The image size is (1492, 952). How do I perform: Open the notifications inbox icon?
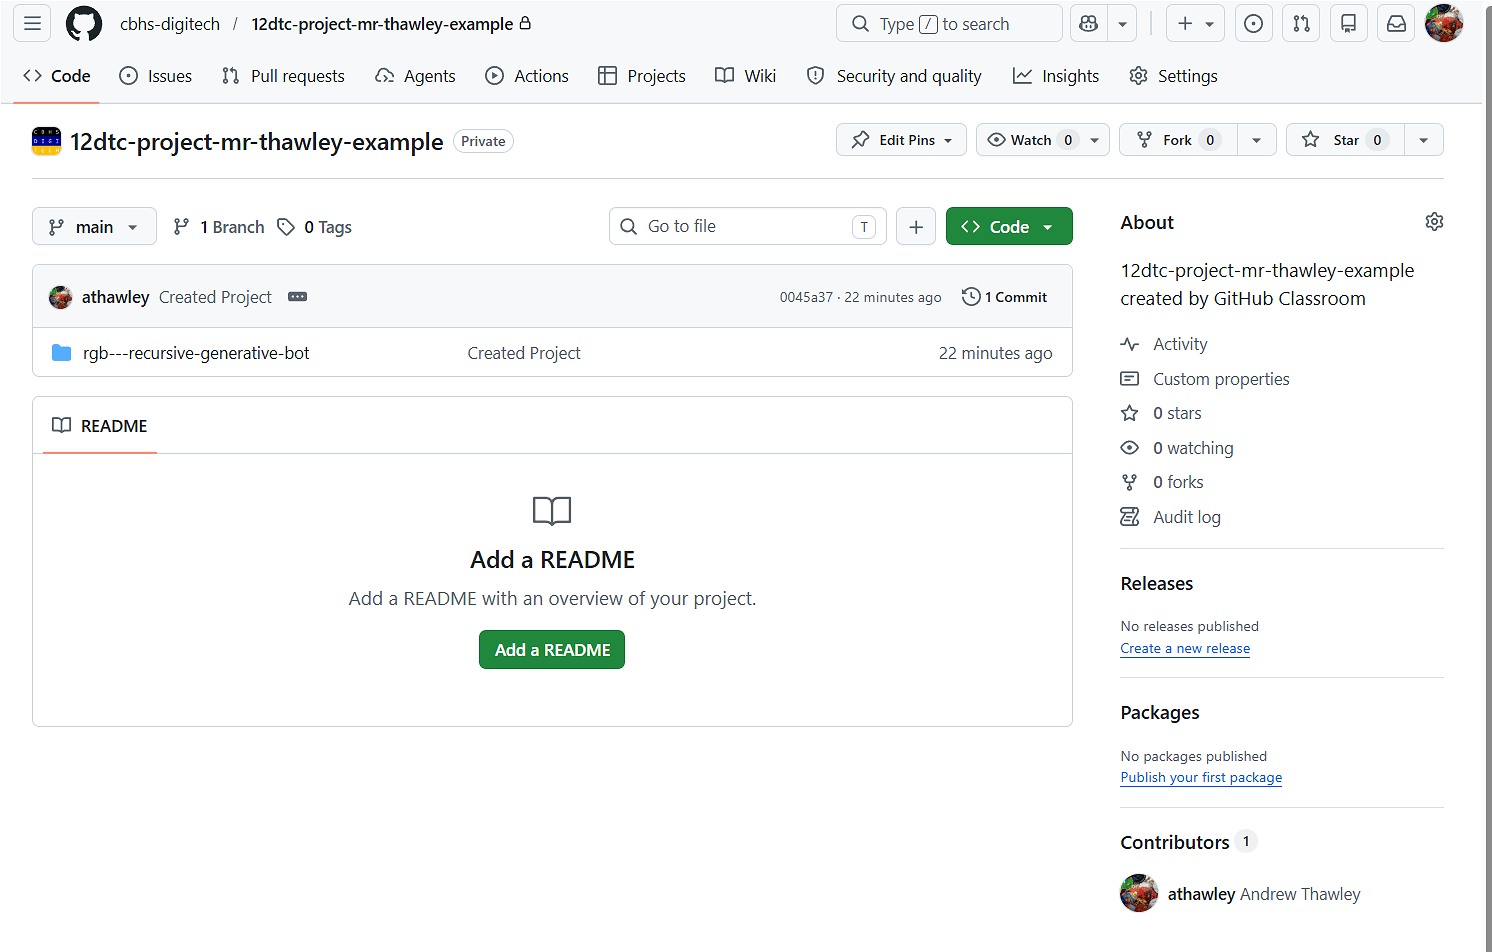[x=1396, y=23]
